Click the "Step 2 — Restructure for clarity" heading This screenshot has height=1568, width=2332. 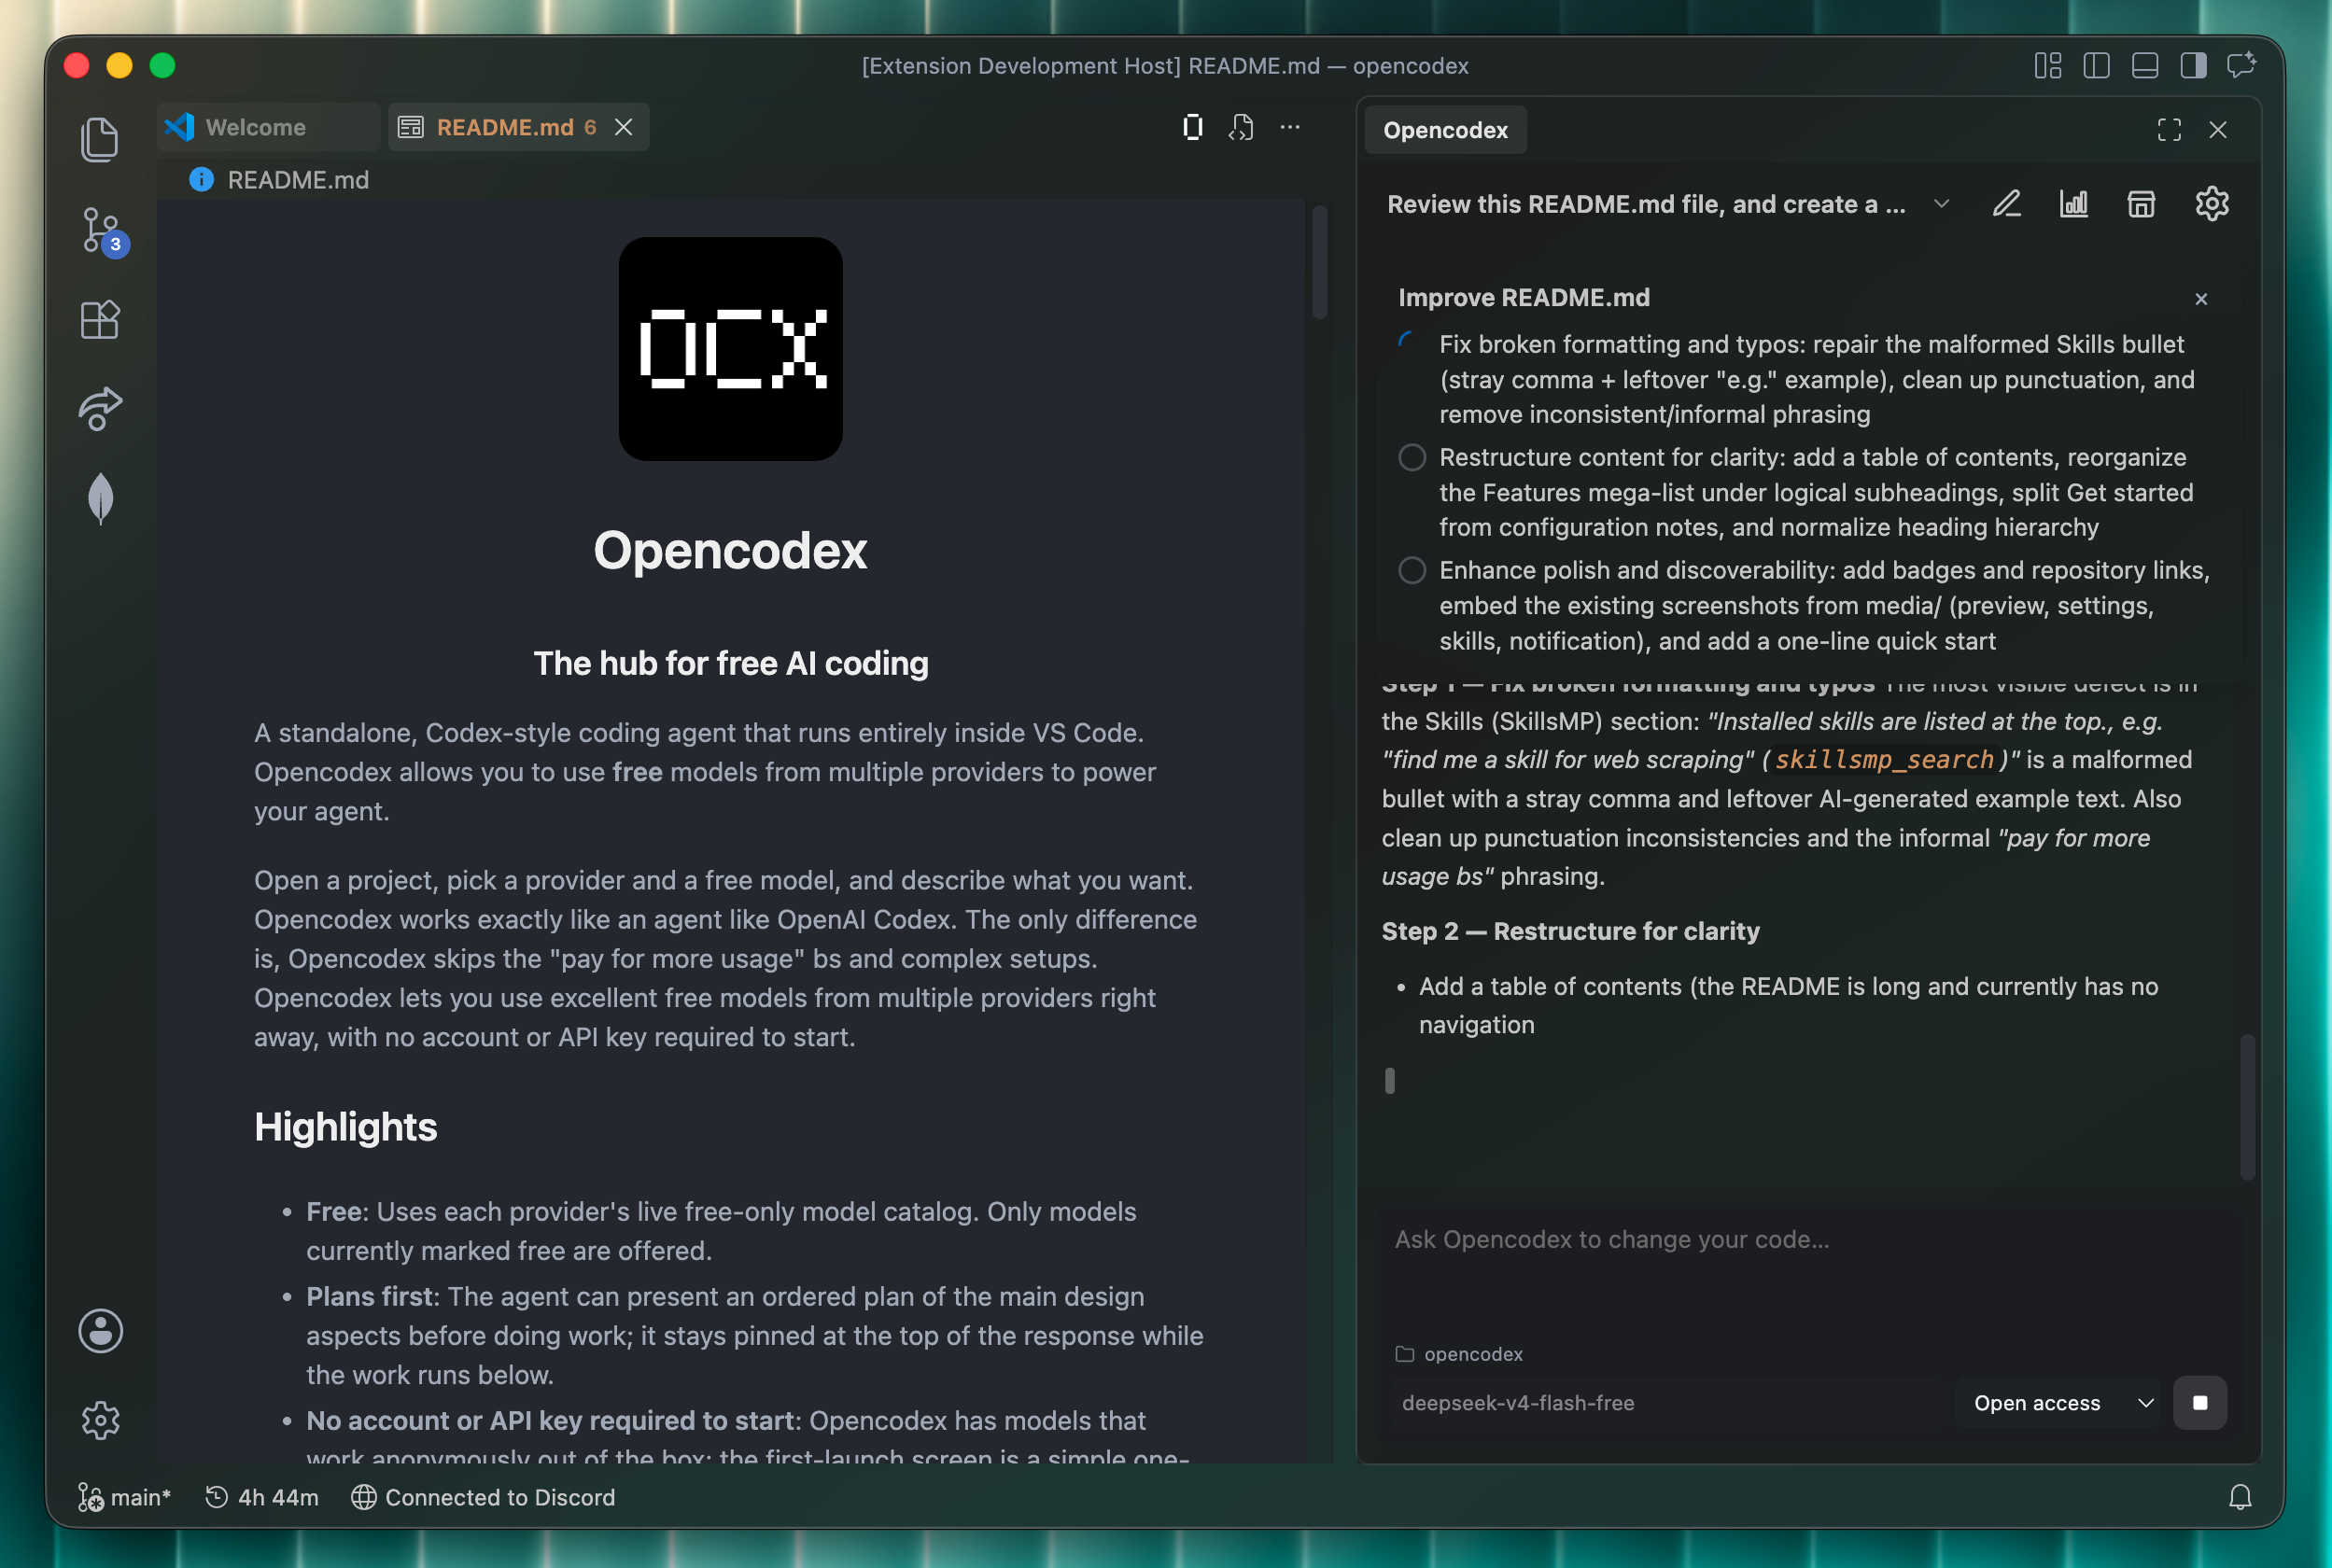pyautogui.click(x=1570, y=931)
